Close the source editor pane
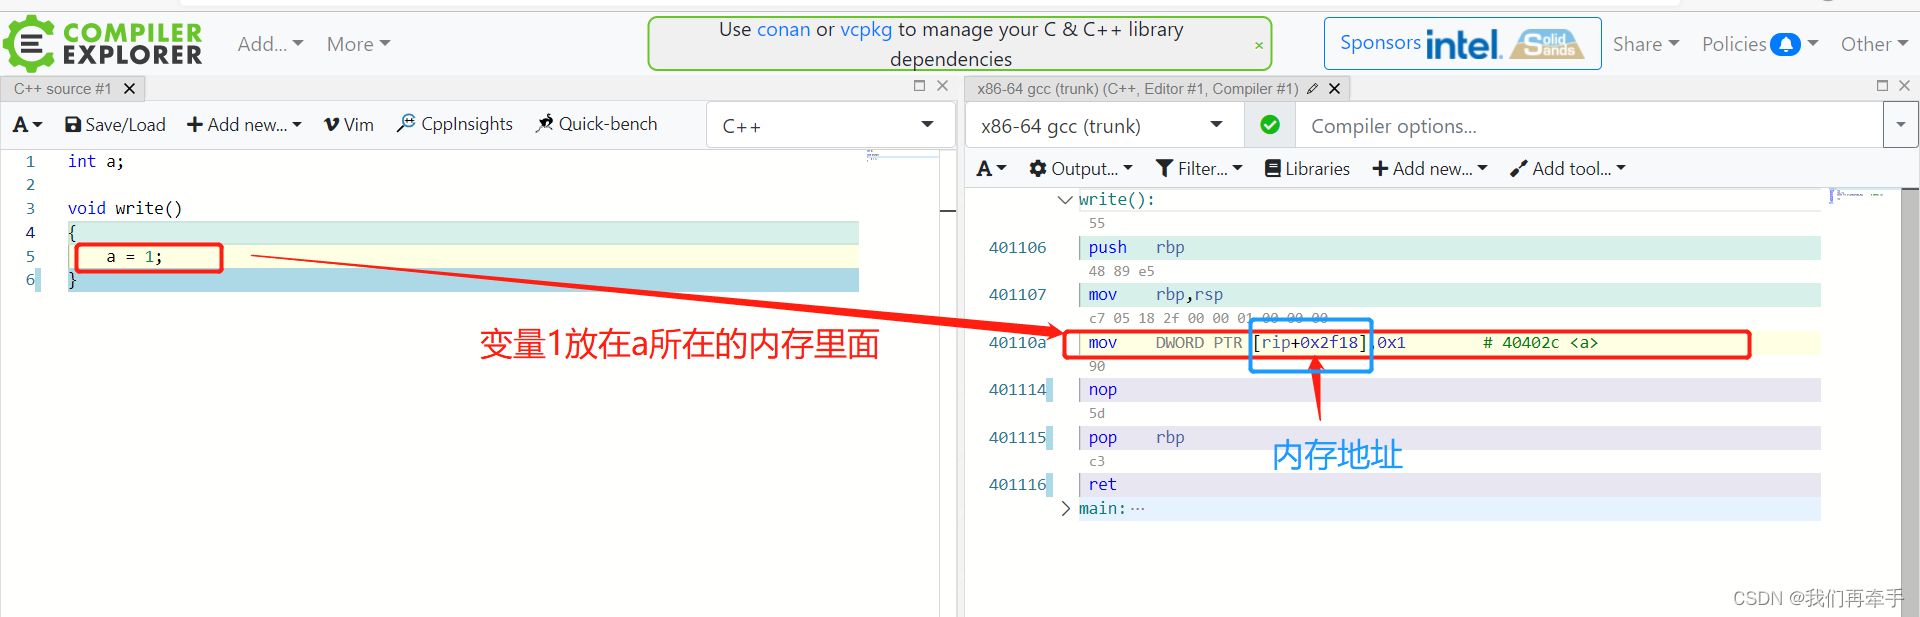1920x617 pixels. point(942,86)
